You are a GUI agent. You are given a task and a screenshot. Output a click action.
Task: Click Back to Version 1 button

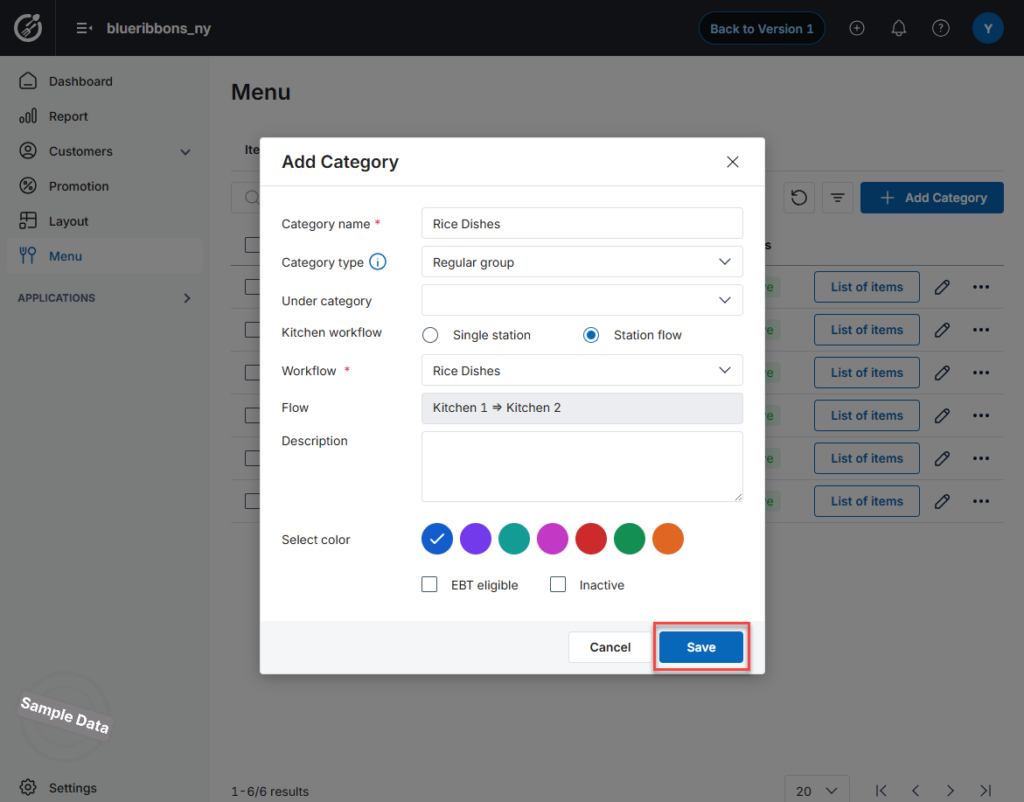[761, 28]
